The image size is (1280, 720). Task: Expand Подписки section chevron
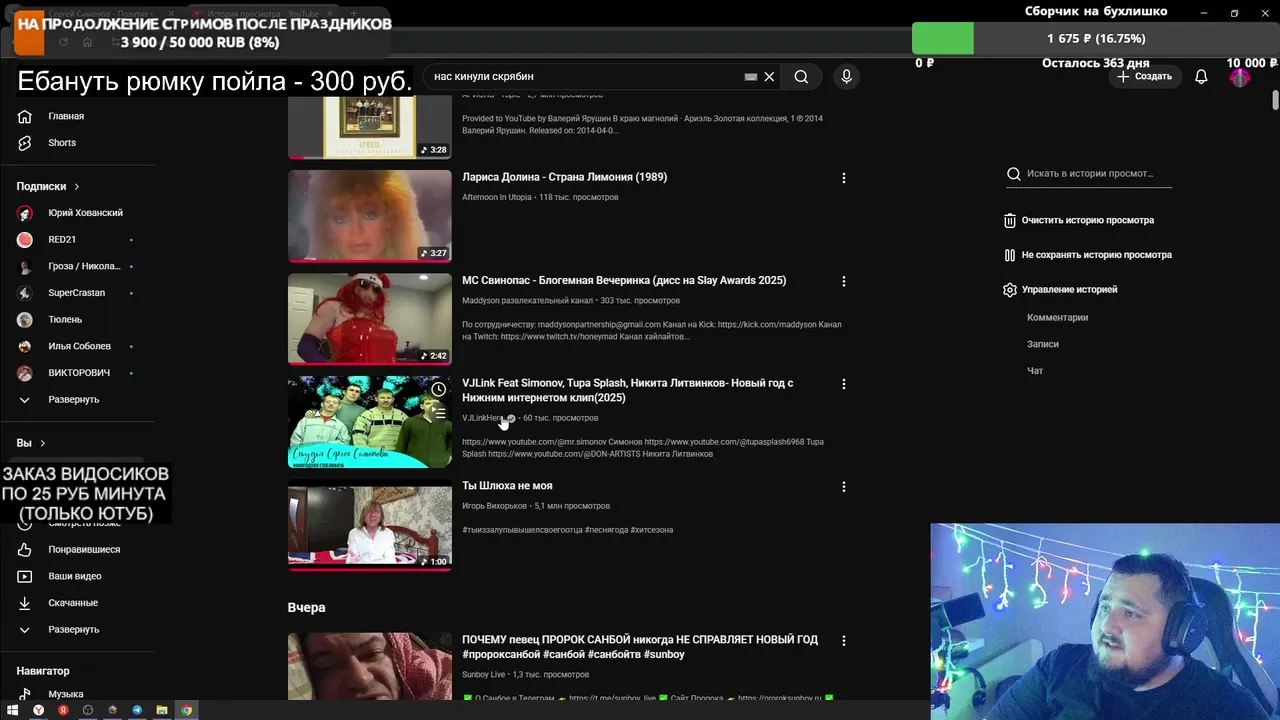click(76, 187)
